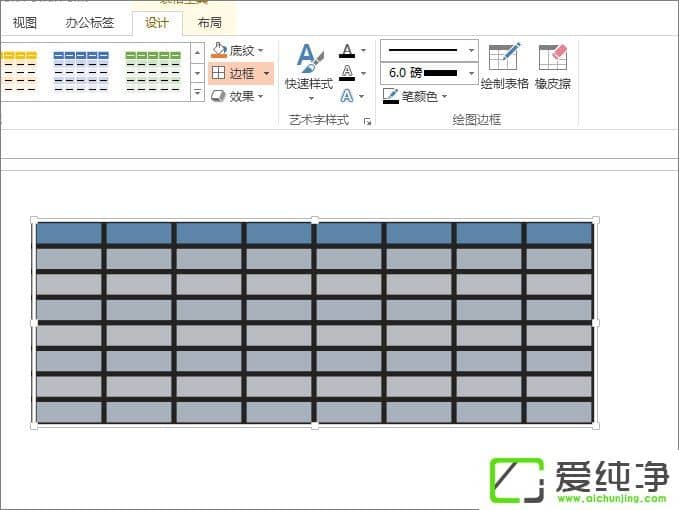The height and width of the screenshot is (510, 679).
Task: Open the 办公标签 tab
Action: coord(90,22)
